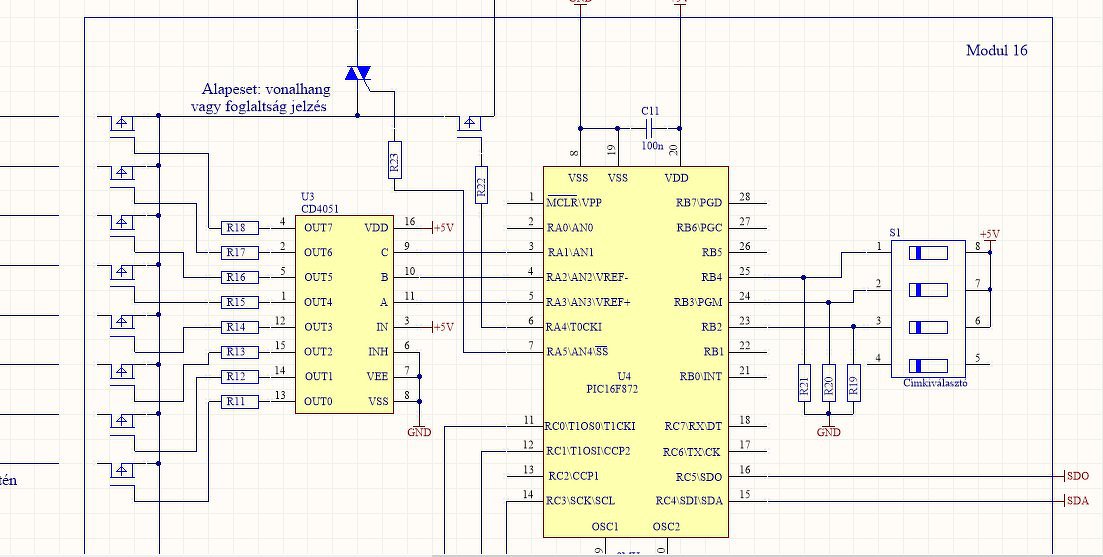Image resolution: width=1103 pixels, height=557 pixels.
Task: Click the 'PIC16F872' component name
Action: tap(612, 388)
